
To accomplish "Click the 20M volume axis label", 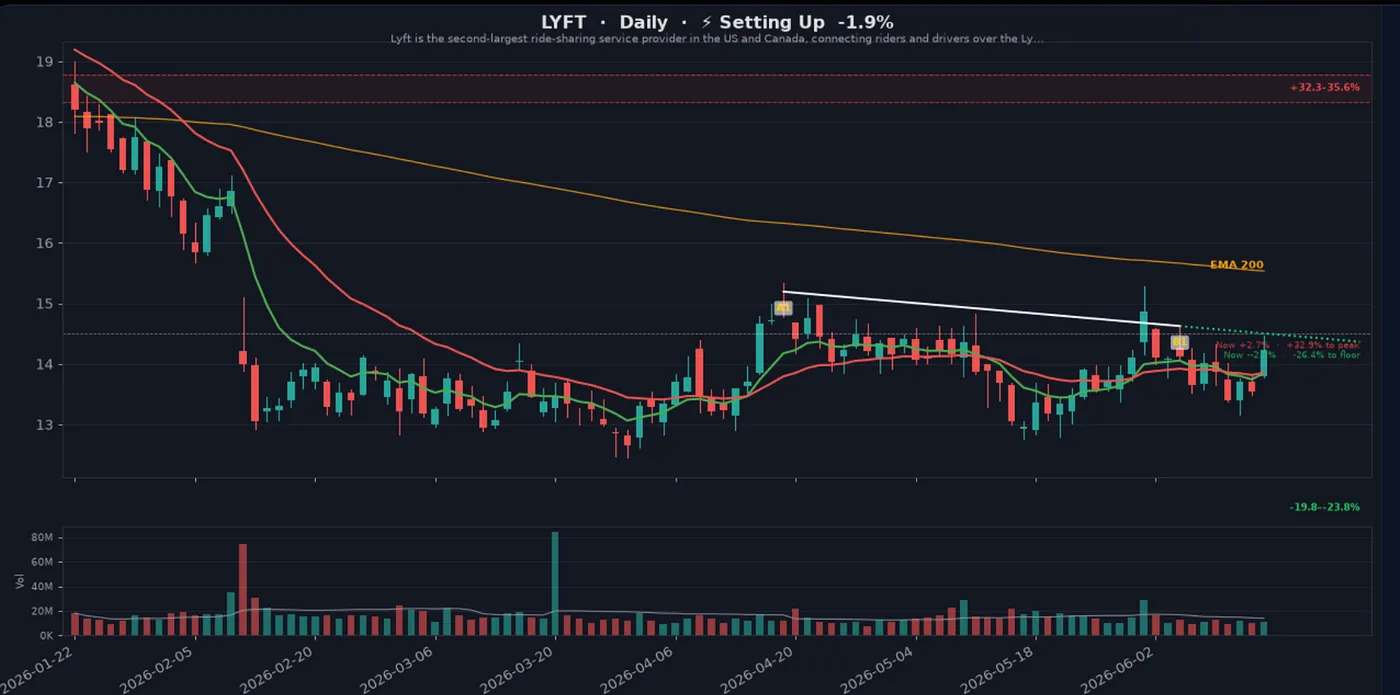I will coord(42,611).
